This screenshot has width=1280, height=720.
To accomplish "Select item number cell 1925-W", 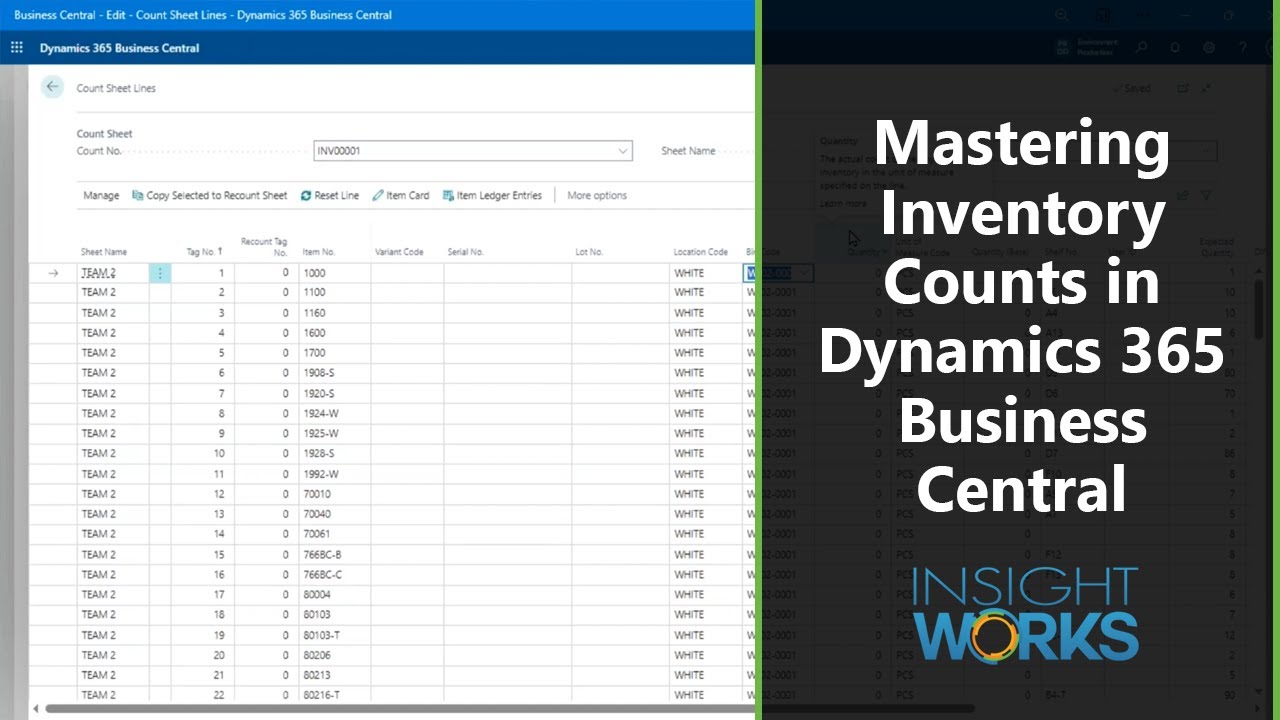I will 335,433.
